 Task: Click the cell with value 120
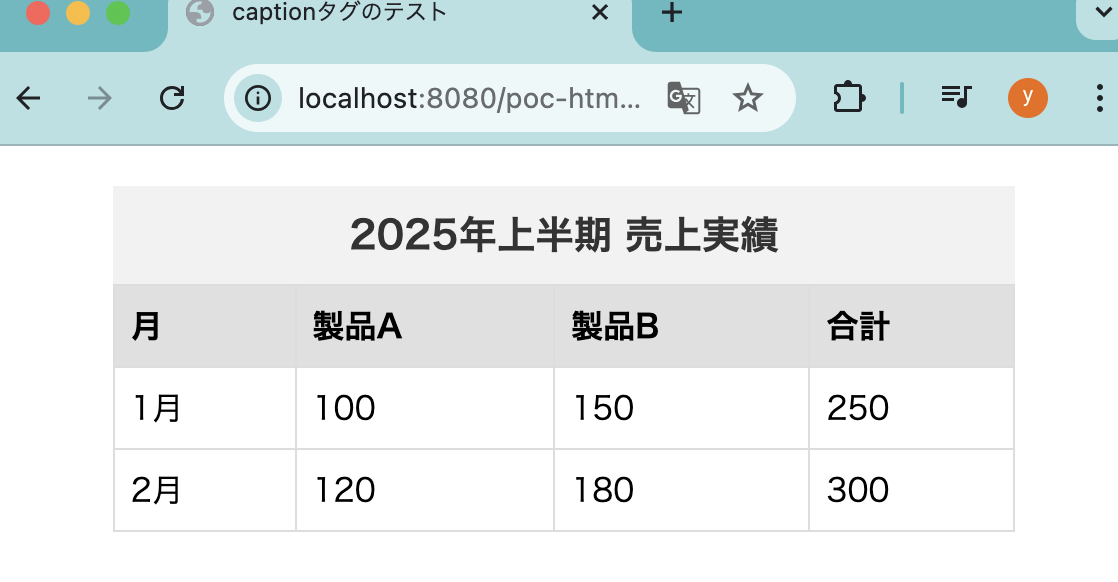[x=425, y=490]
